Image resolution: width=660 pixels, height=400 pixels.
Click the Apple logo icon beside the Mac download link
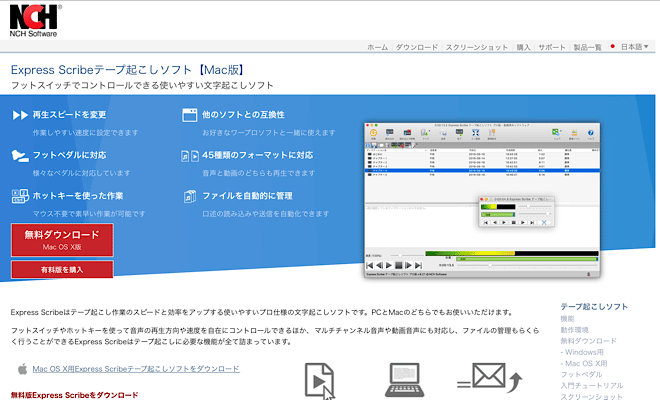22,369
